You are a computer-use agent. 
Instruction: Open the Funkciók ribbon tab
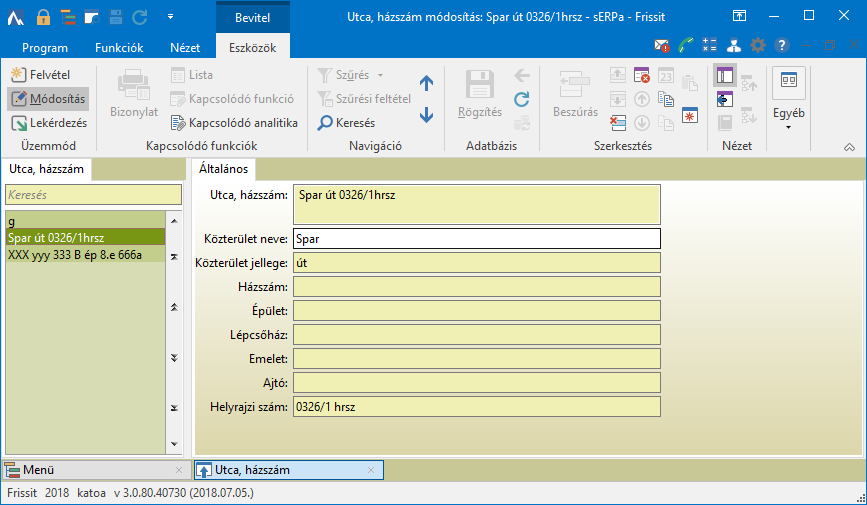coord(119,47)
